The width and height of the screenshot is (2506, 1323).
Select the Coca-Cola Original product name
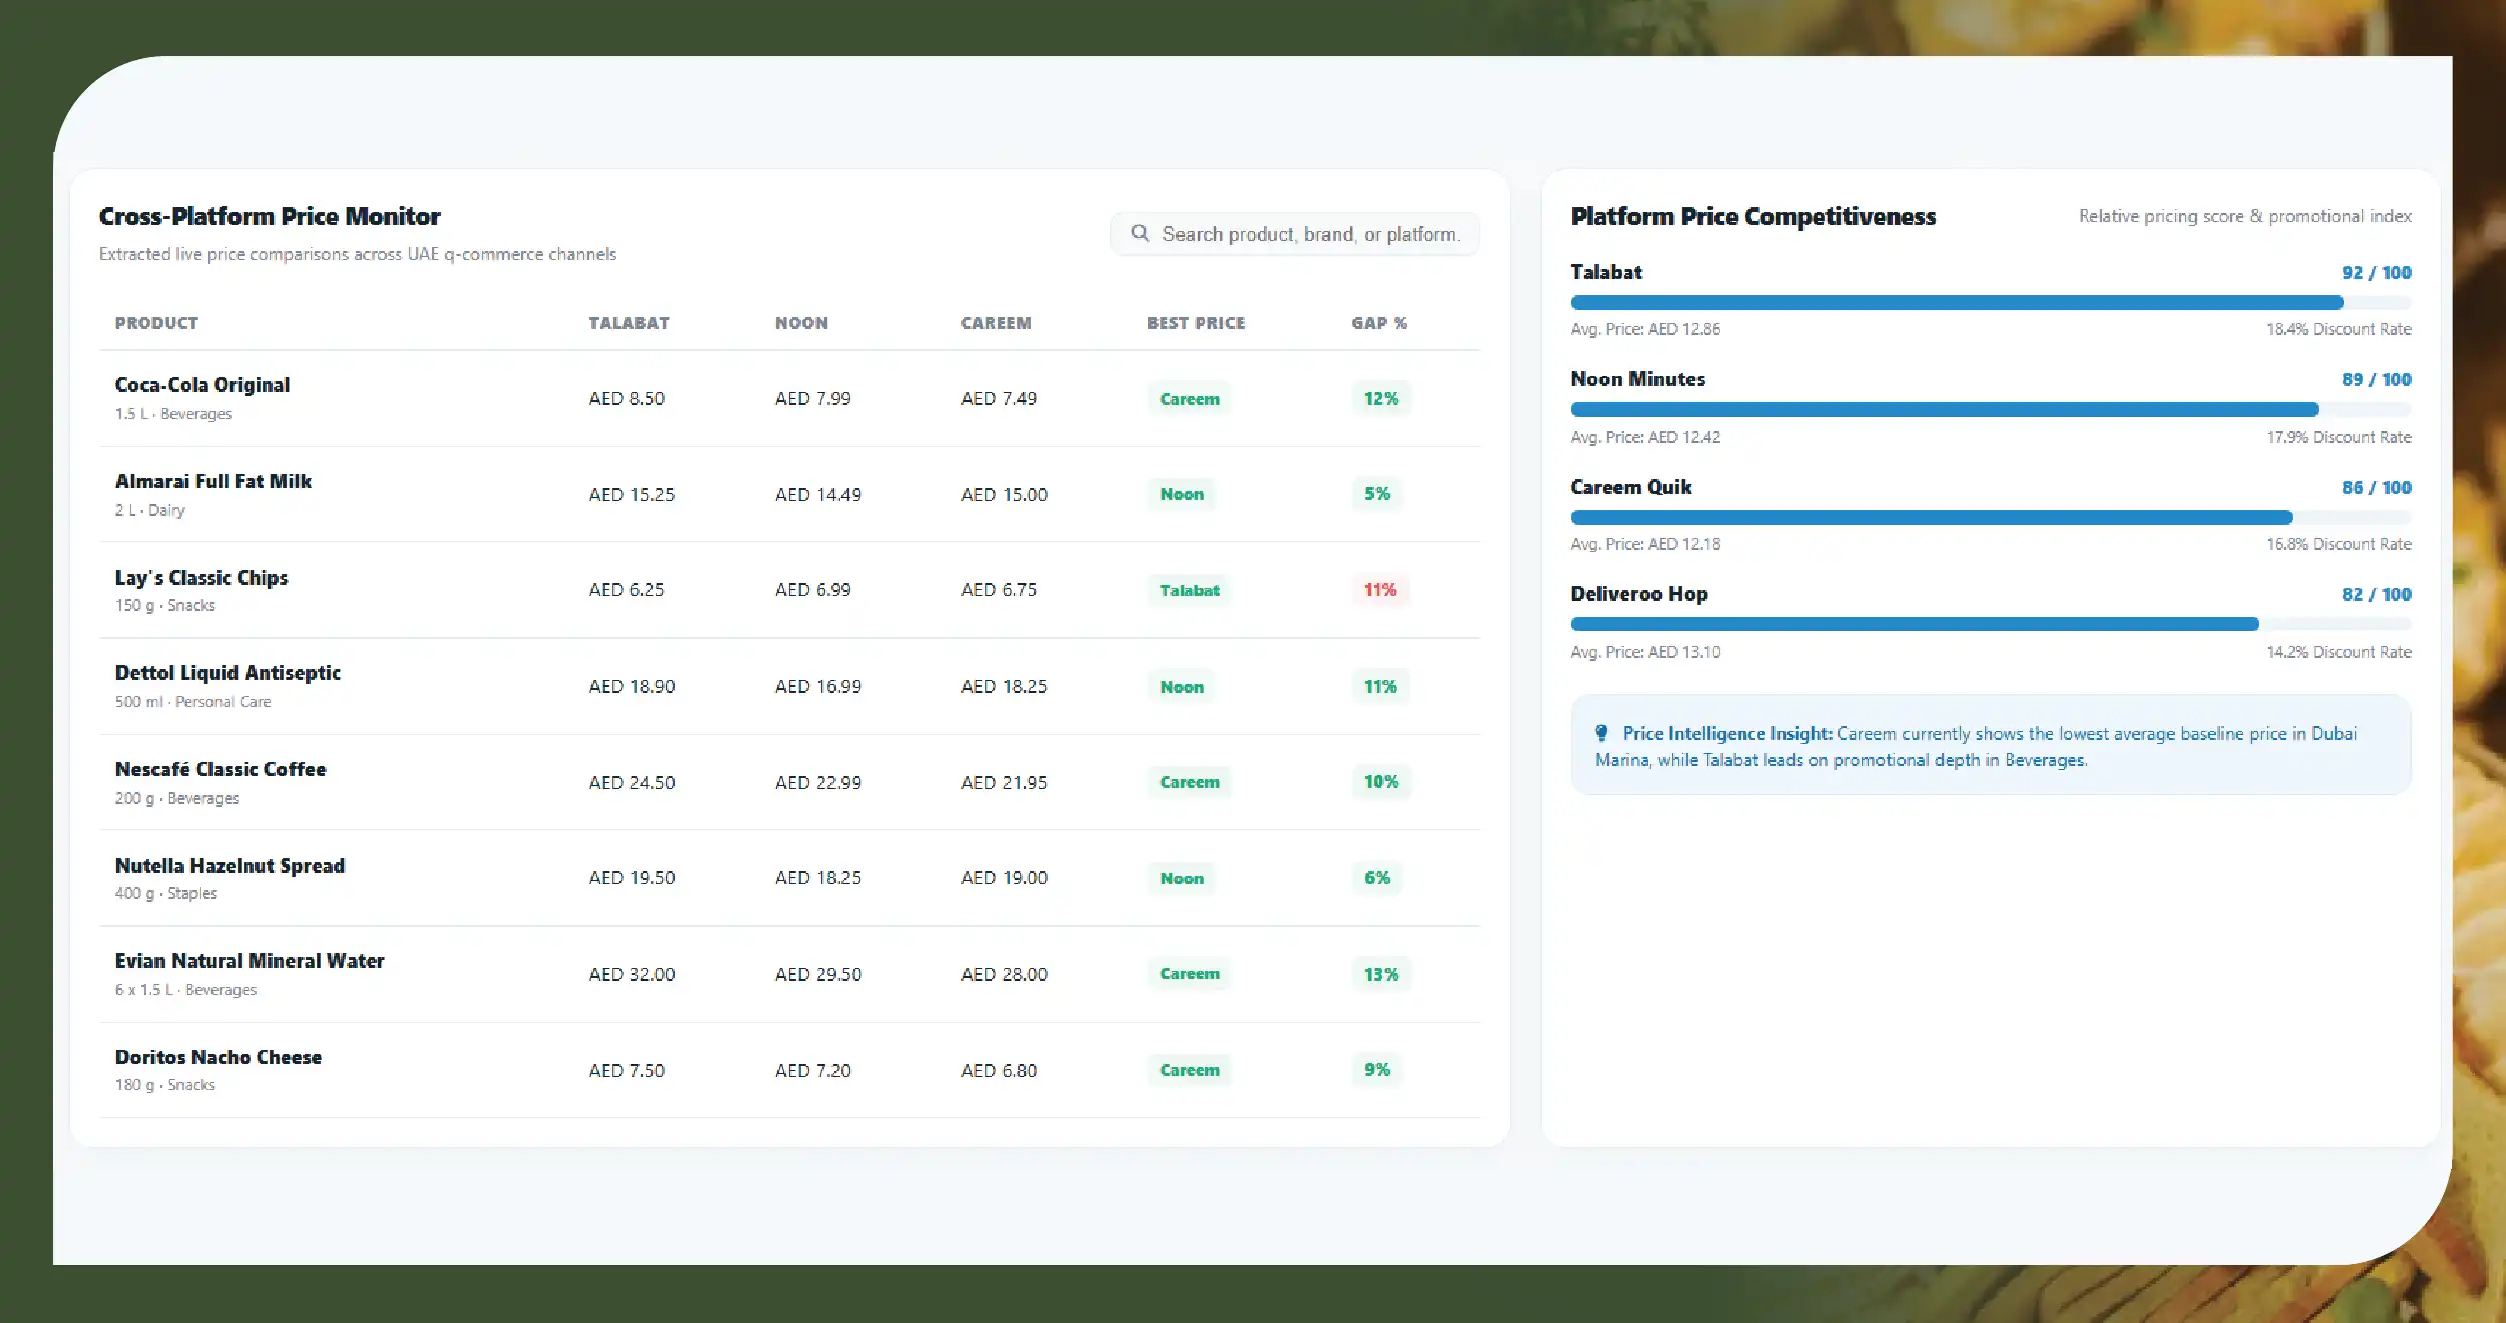tap(202, 385)
